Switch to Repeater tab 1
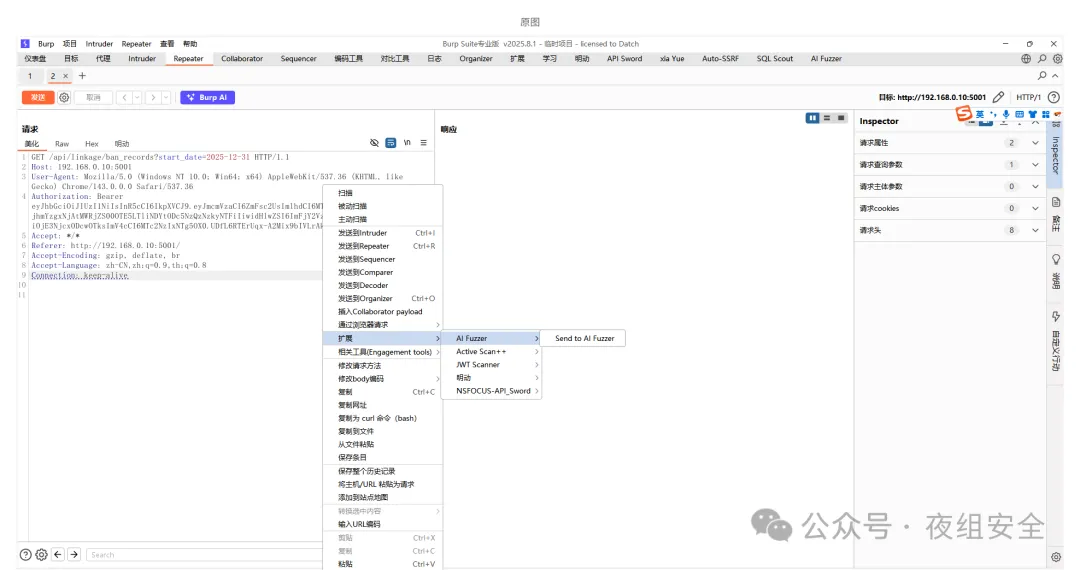 pos(30,76)
